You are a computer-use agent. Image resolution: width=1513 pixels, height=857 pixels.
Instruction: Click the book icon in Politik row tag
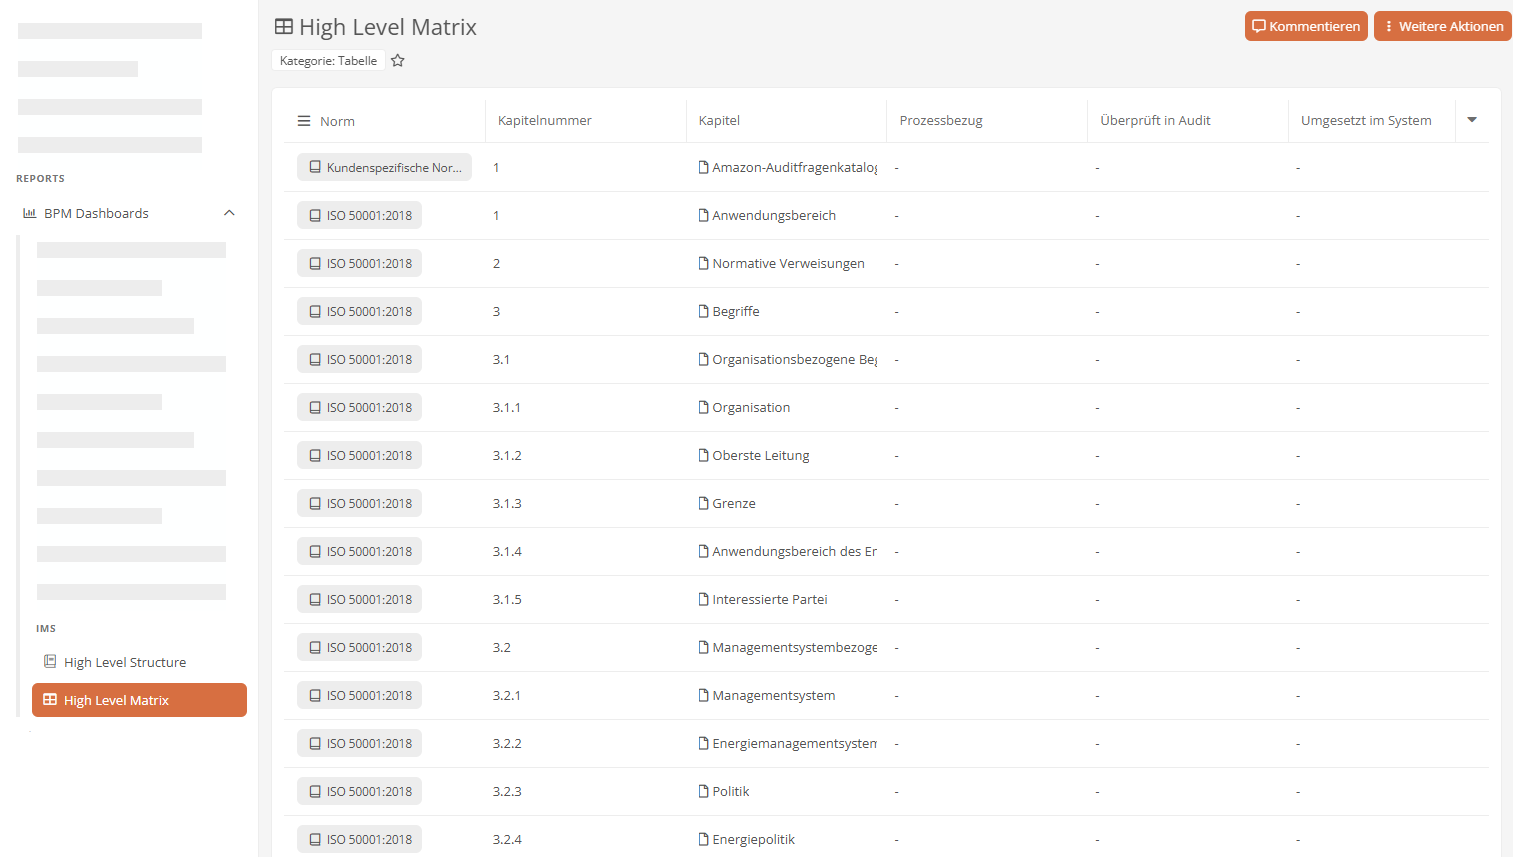point(315,791)
